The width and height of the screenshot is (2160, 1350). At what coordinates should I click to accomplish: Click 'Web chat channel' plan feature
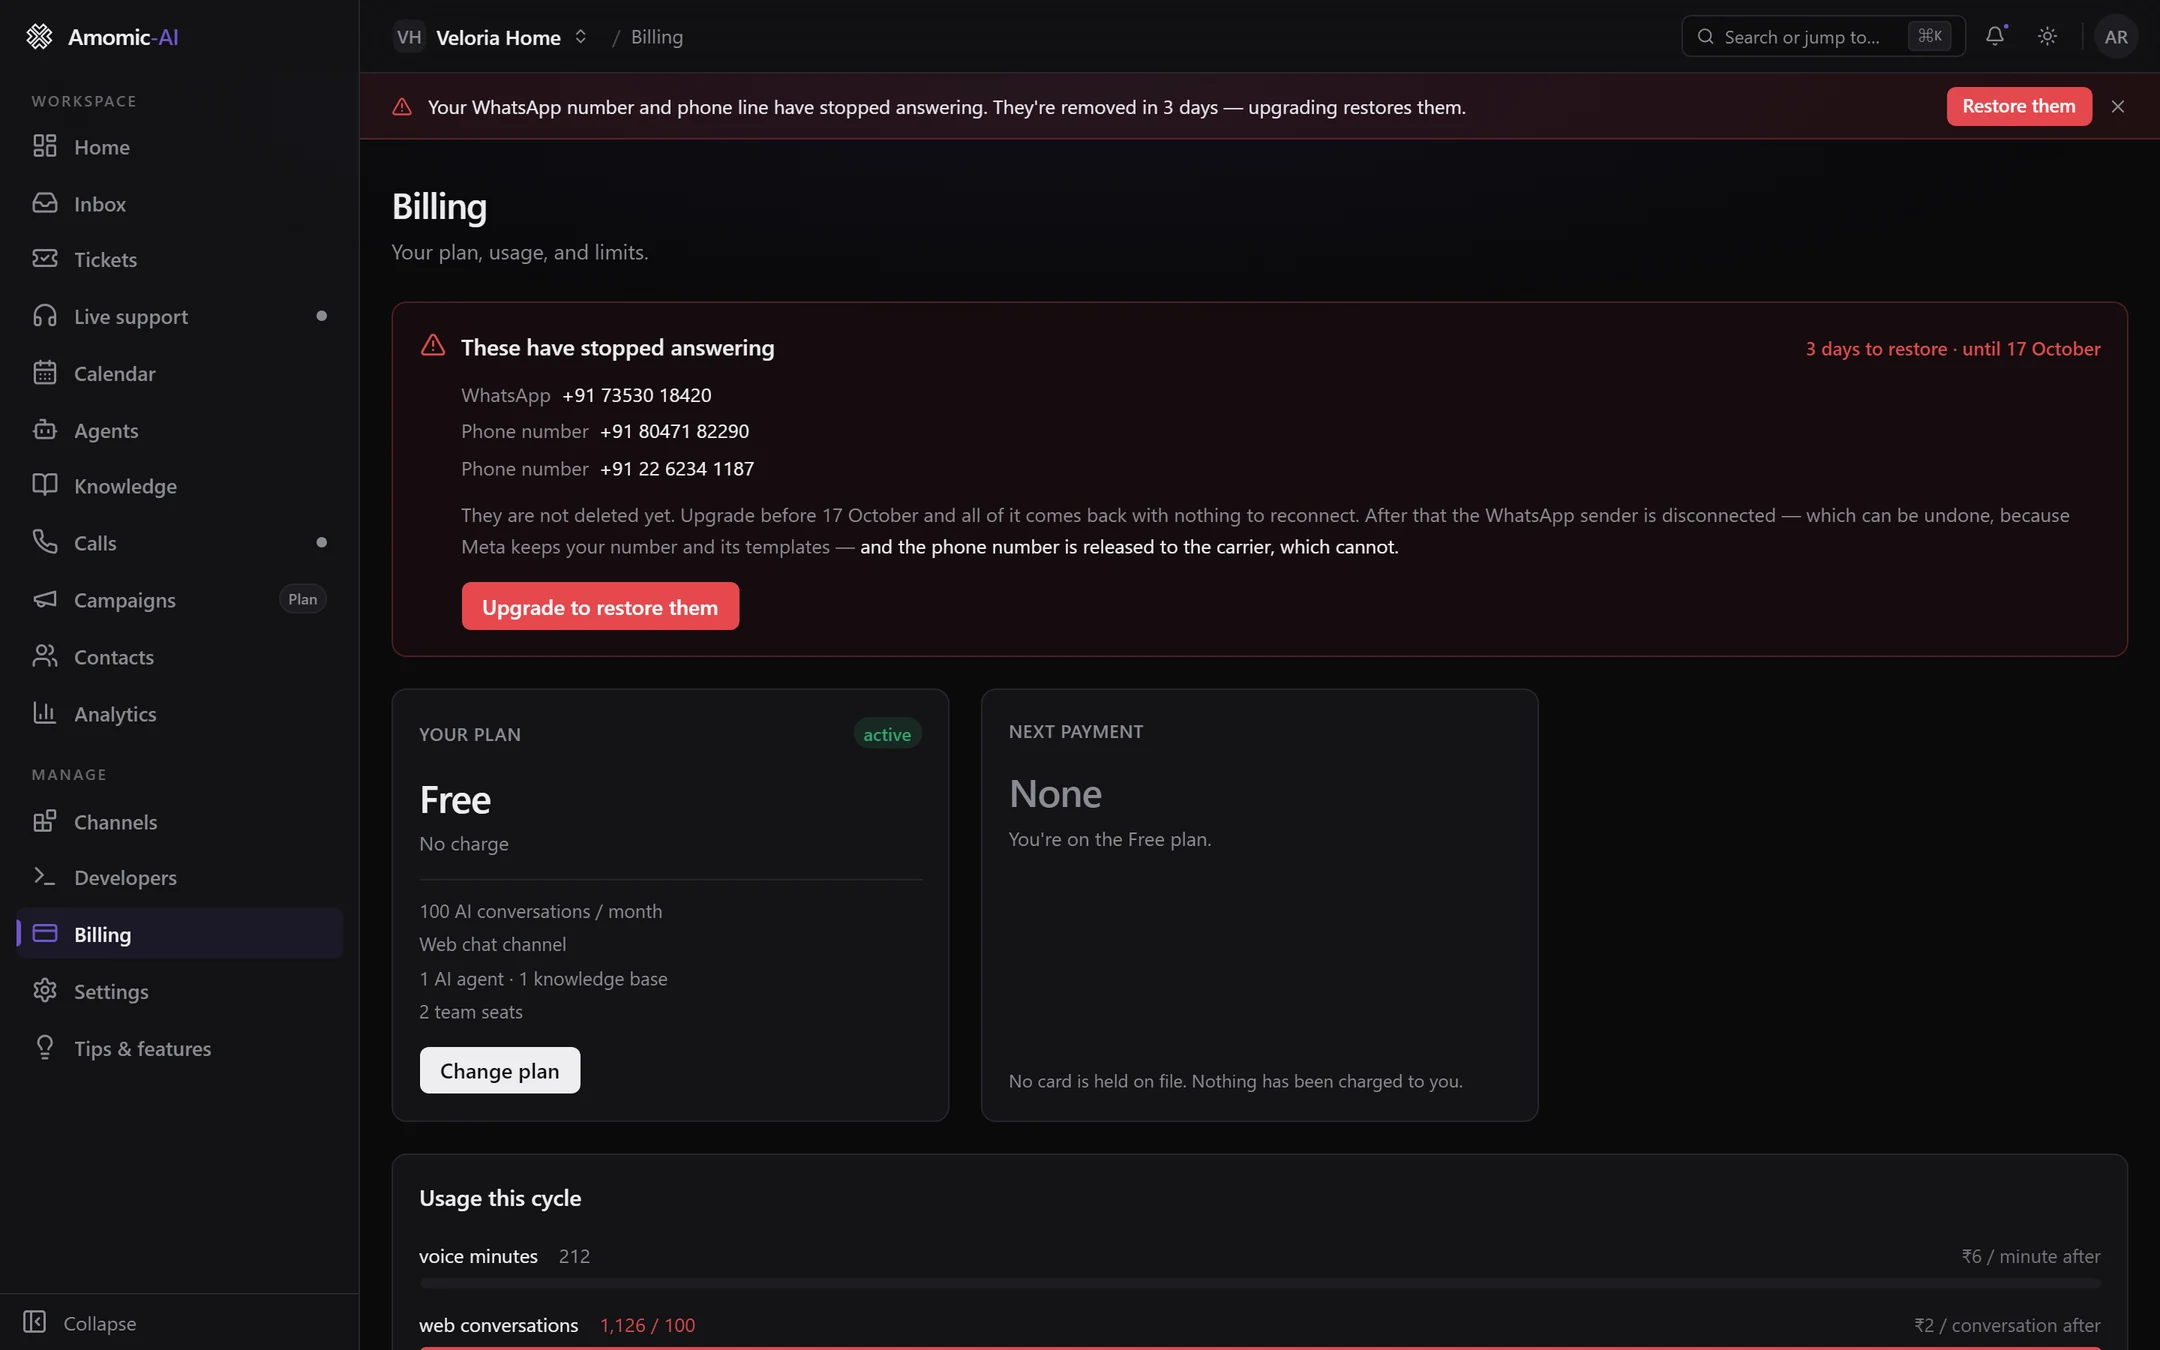[x=493, y=944]
